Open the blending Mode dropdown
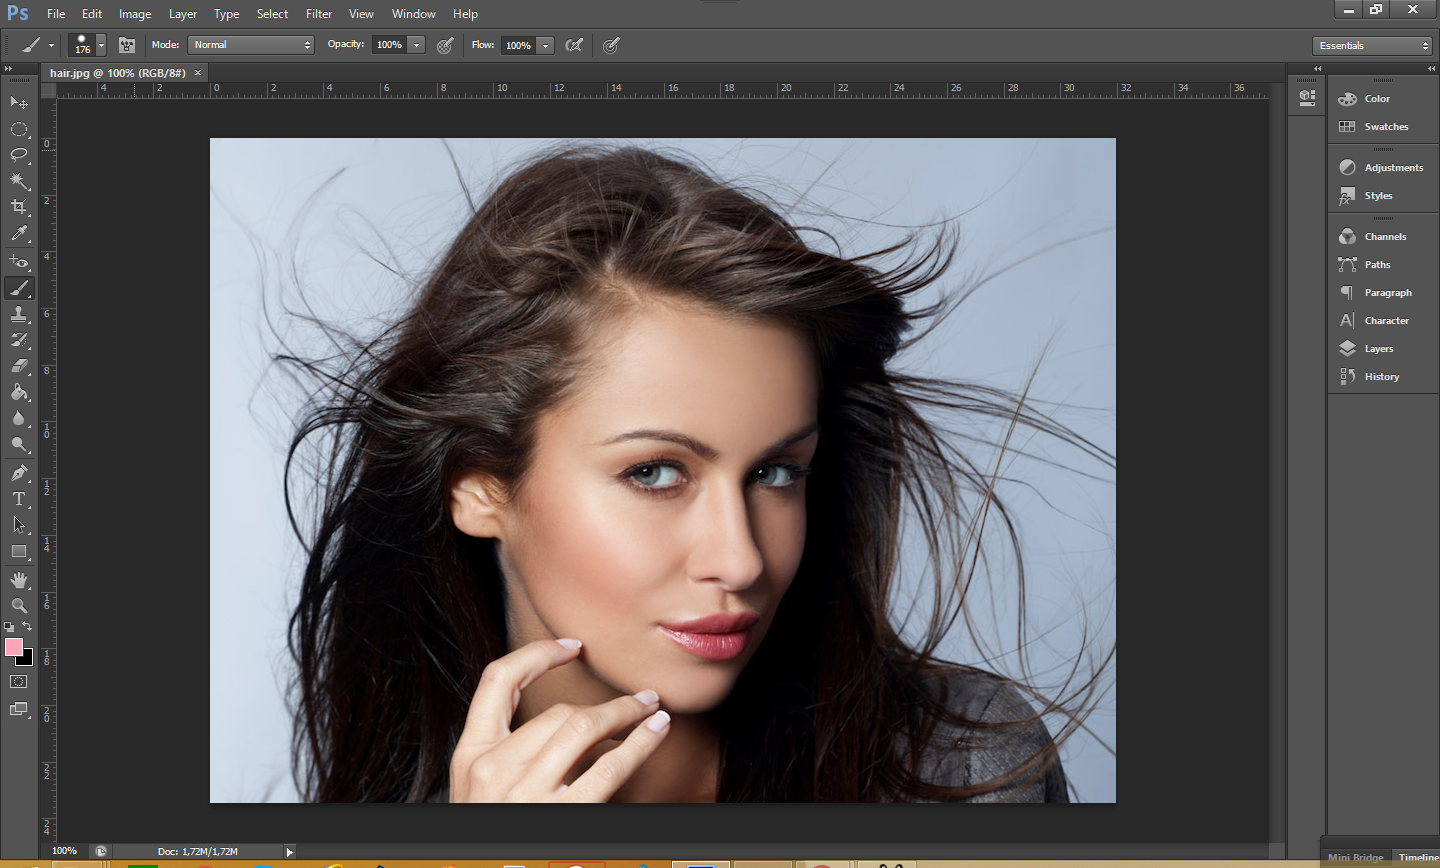Viewport: 1440px width, 868px height. coord(251,45)
